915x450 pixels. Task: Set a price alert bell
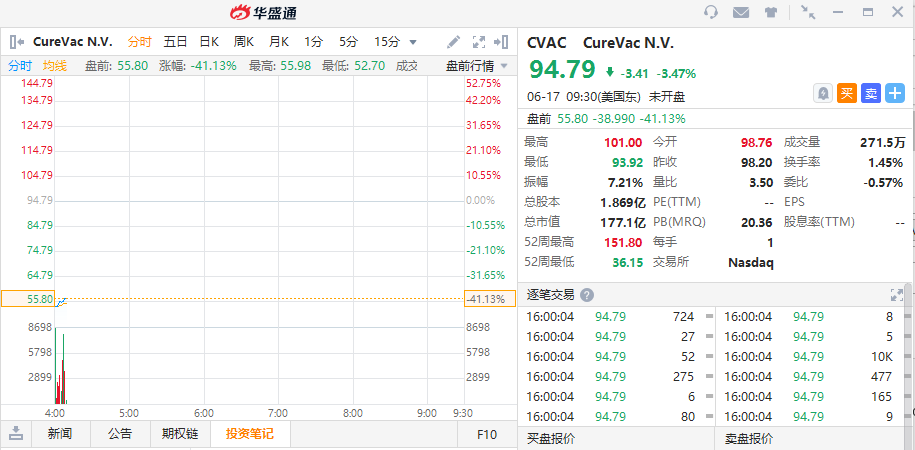point(823,93)
